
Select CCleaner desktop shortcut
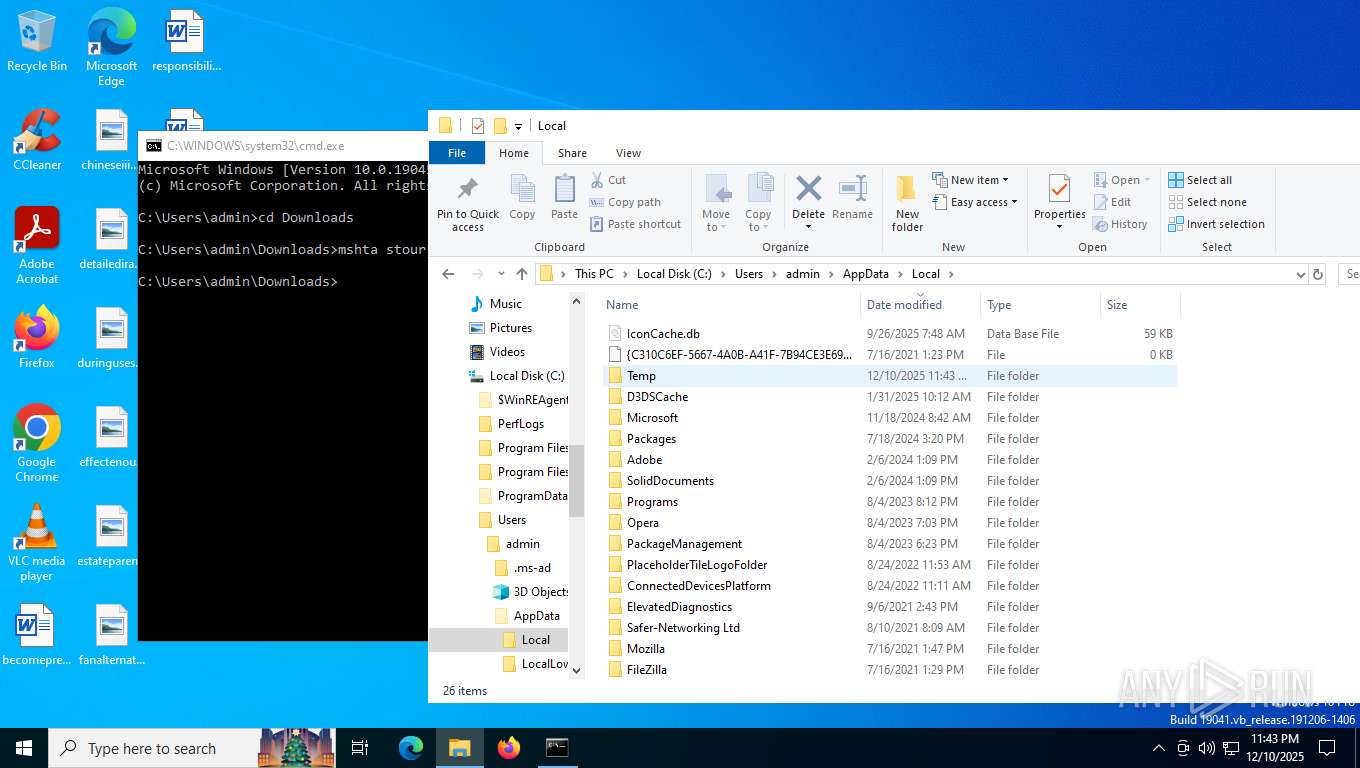point(37,140)
